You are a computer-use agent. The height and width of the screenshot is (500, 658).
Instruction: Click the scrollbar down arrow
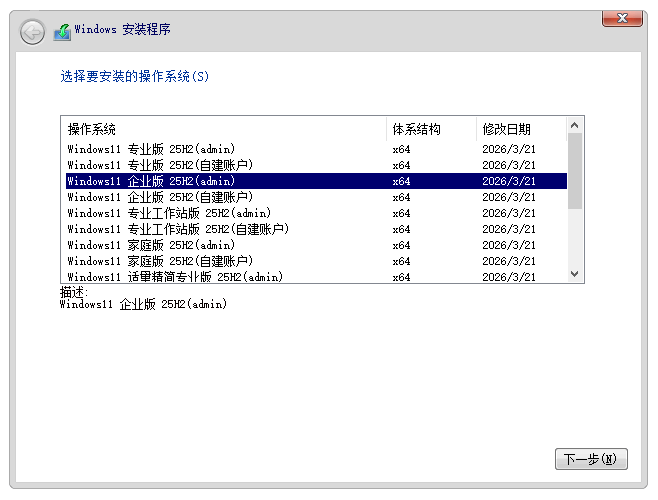574,274
